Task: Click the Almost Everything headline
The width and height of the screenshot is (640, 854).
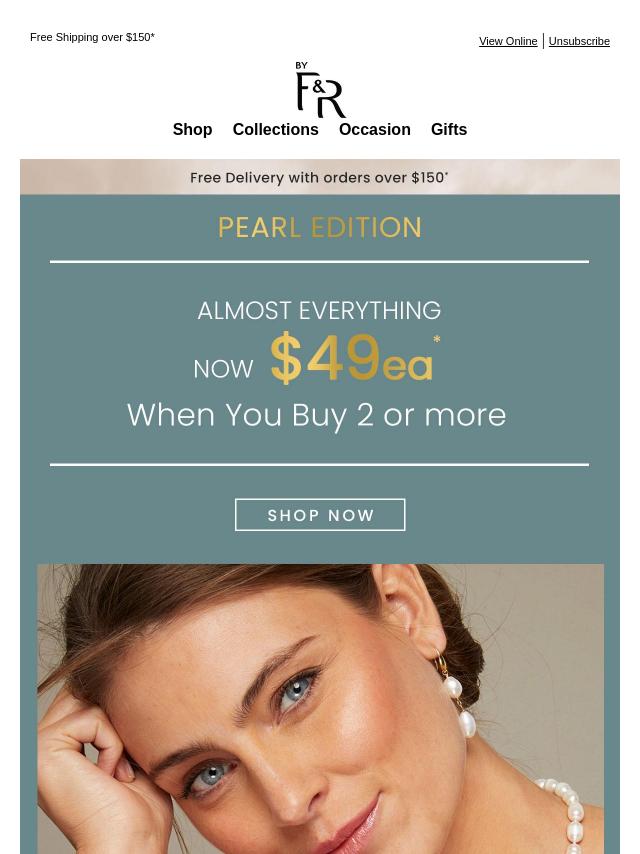Action: point(319,310)
